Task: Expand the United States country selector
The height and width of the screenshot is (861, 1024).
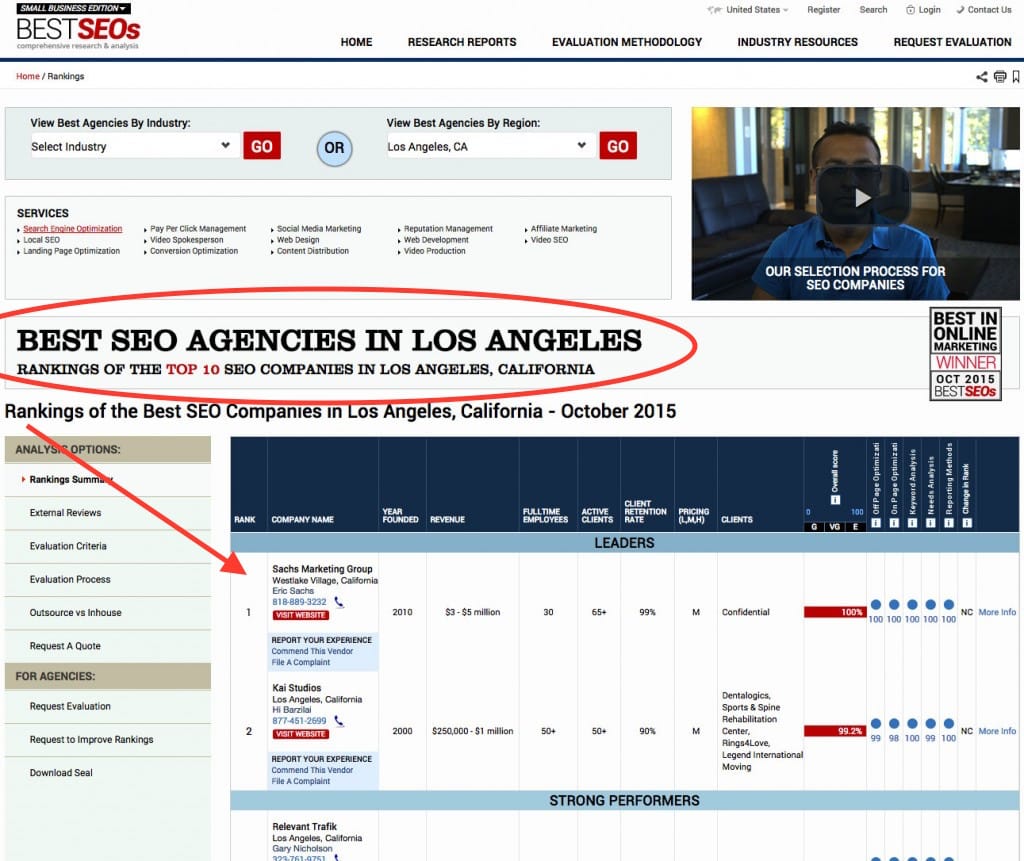Action: (x=749, y=10)
